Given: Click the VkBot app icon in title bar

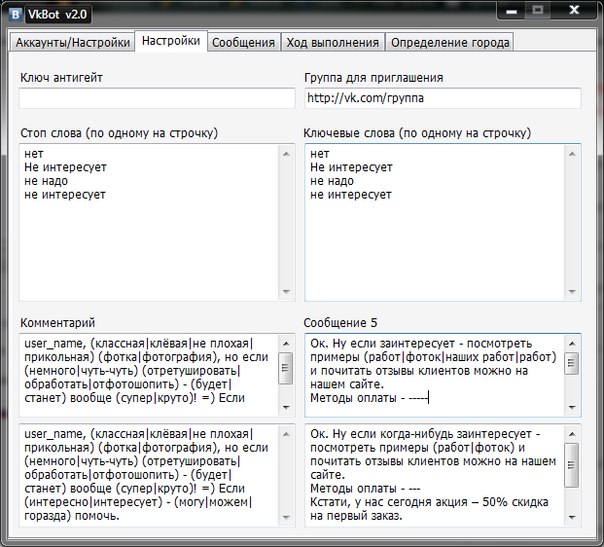Looking at the screenshot, I should [15, 13].
